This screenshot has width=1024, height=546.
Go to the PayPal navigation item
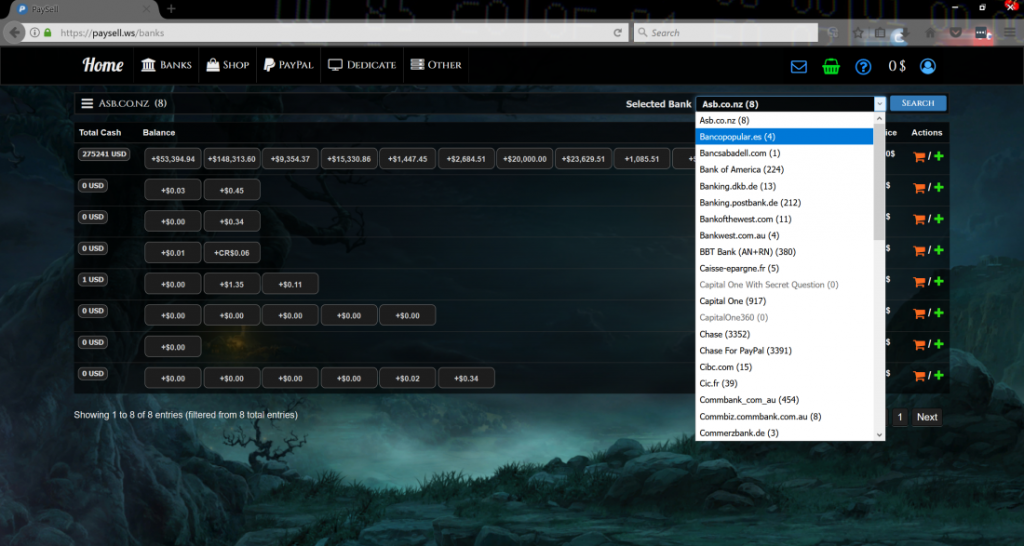point(289,65)
